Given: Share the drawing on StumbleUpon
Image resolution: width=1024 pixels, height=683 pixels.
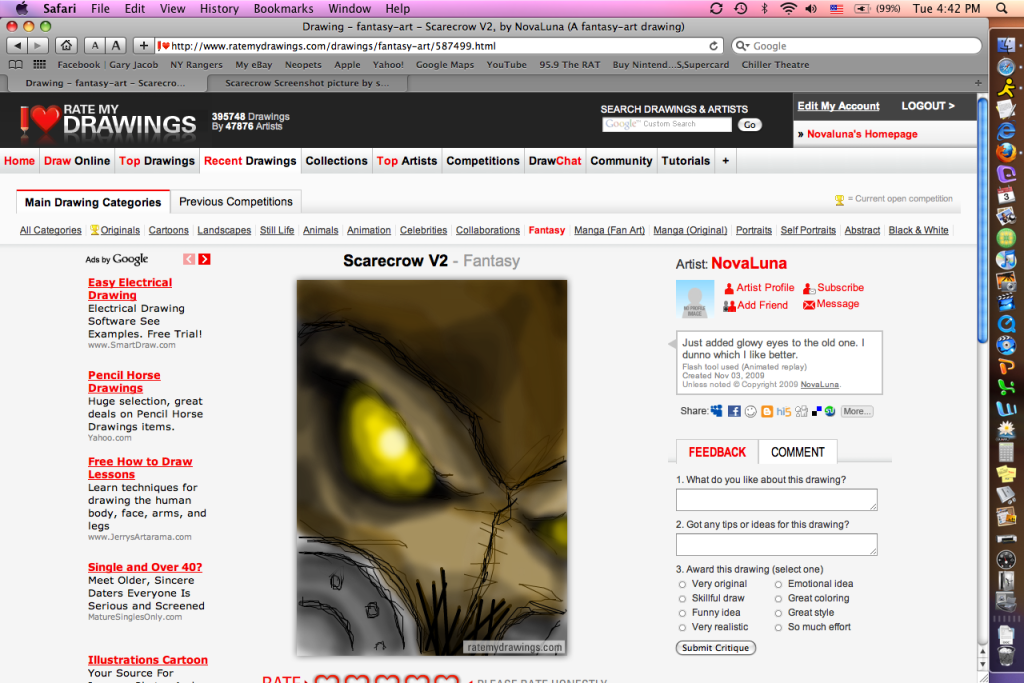Looking at the screenshot, I should click(x=830, y=411).
